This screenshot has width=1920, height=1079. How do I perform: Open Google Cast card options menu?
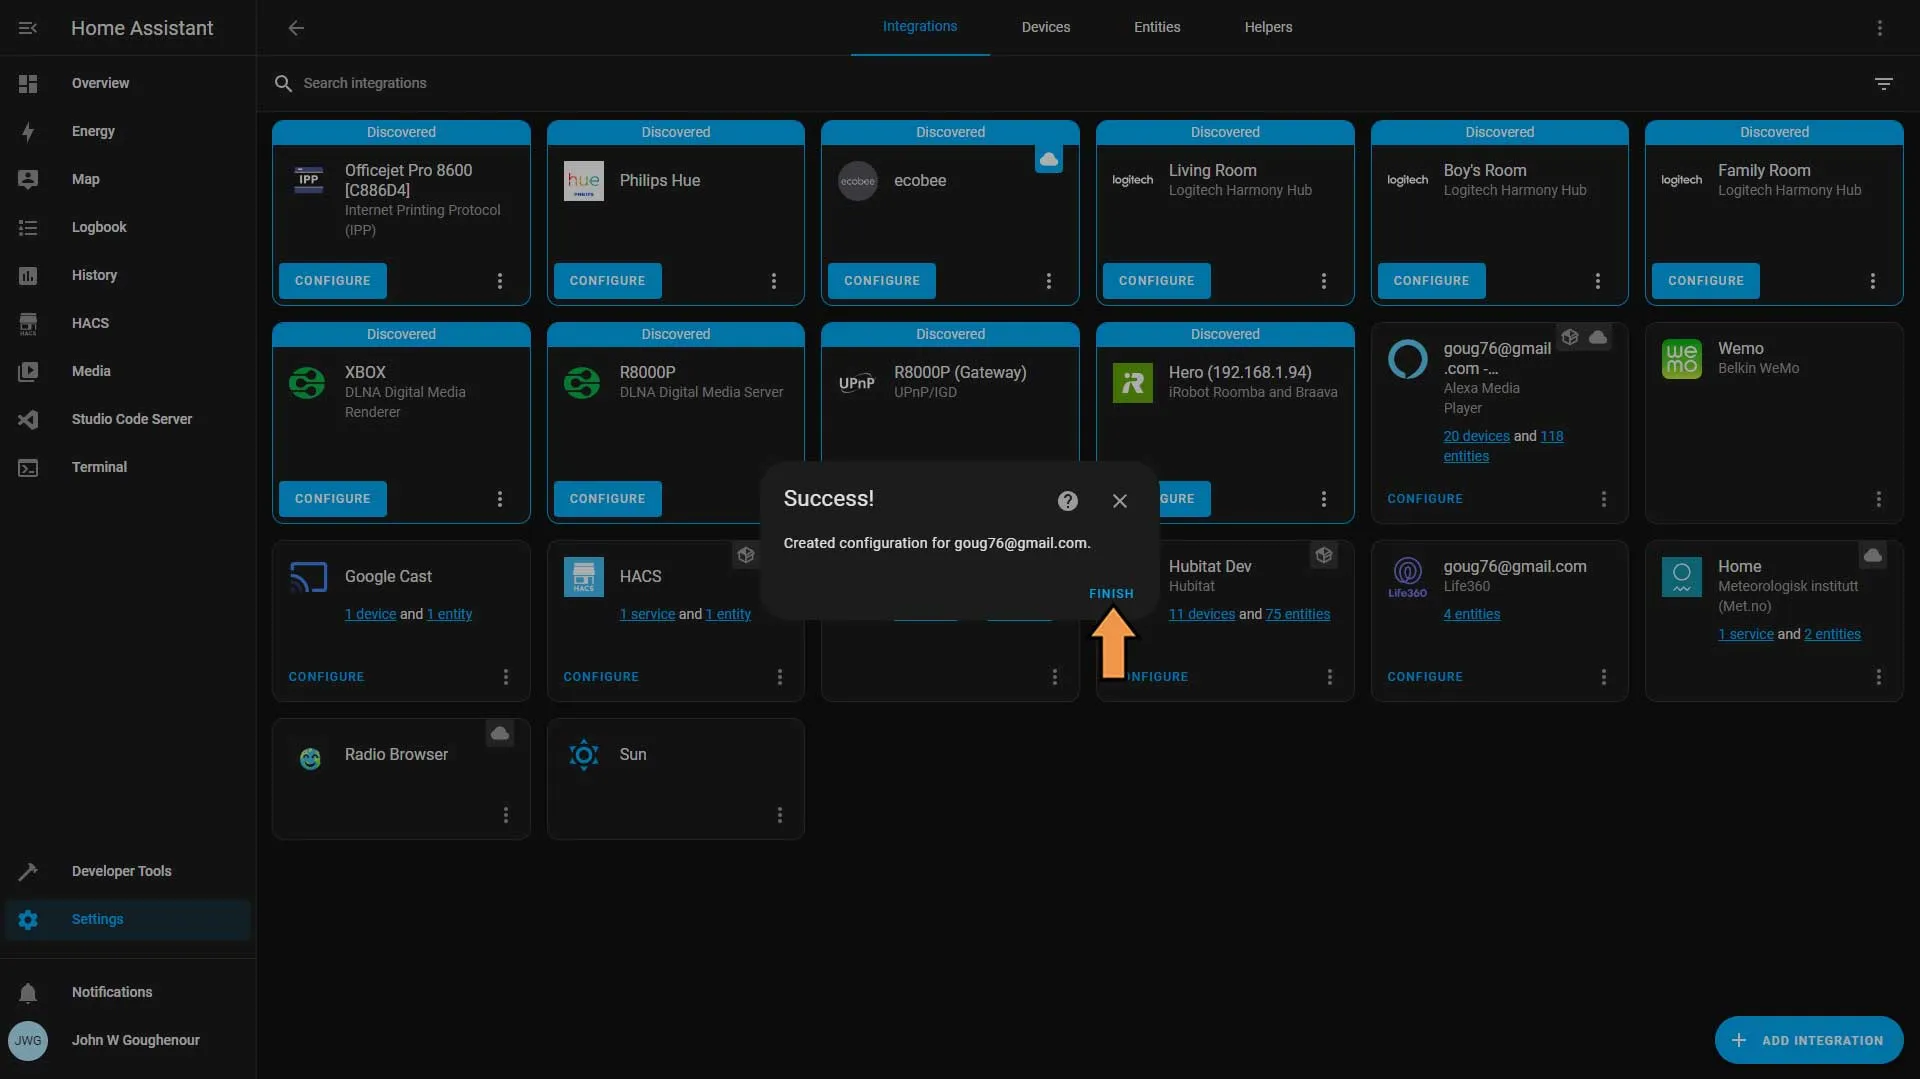tap(506, 677)
